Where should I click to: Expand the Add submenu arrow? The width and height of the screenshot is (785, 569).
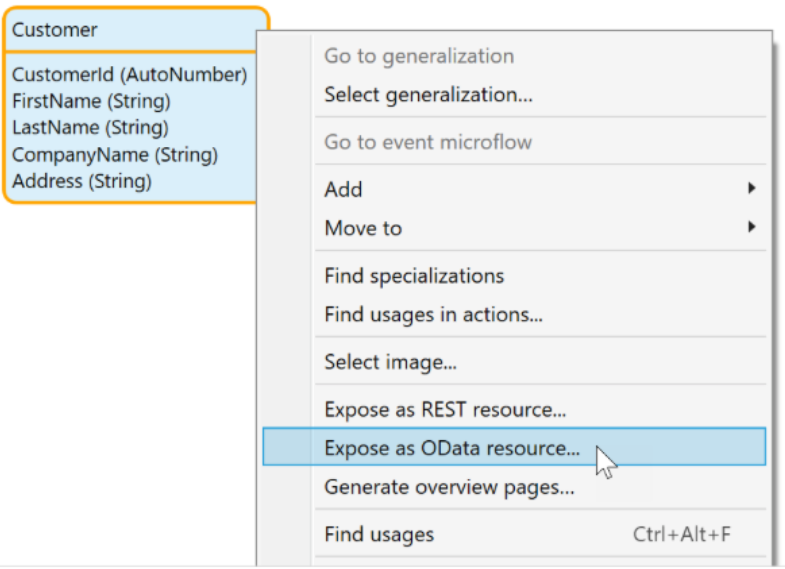coord(751,188)
